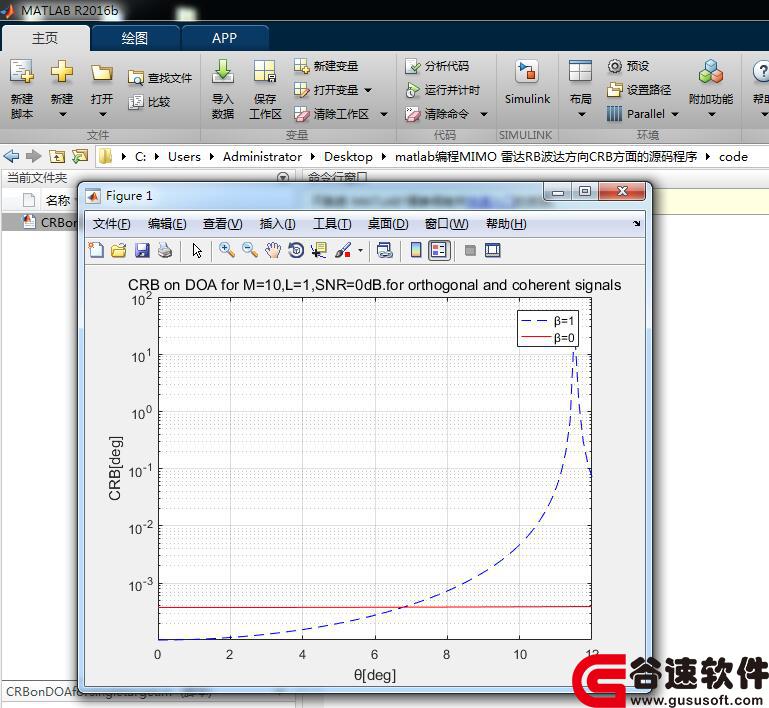Expand the Layout (布局) dropdown arrow
The width and height of the screenshot is (769, 708).
[582, 115]
